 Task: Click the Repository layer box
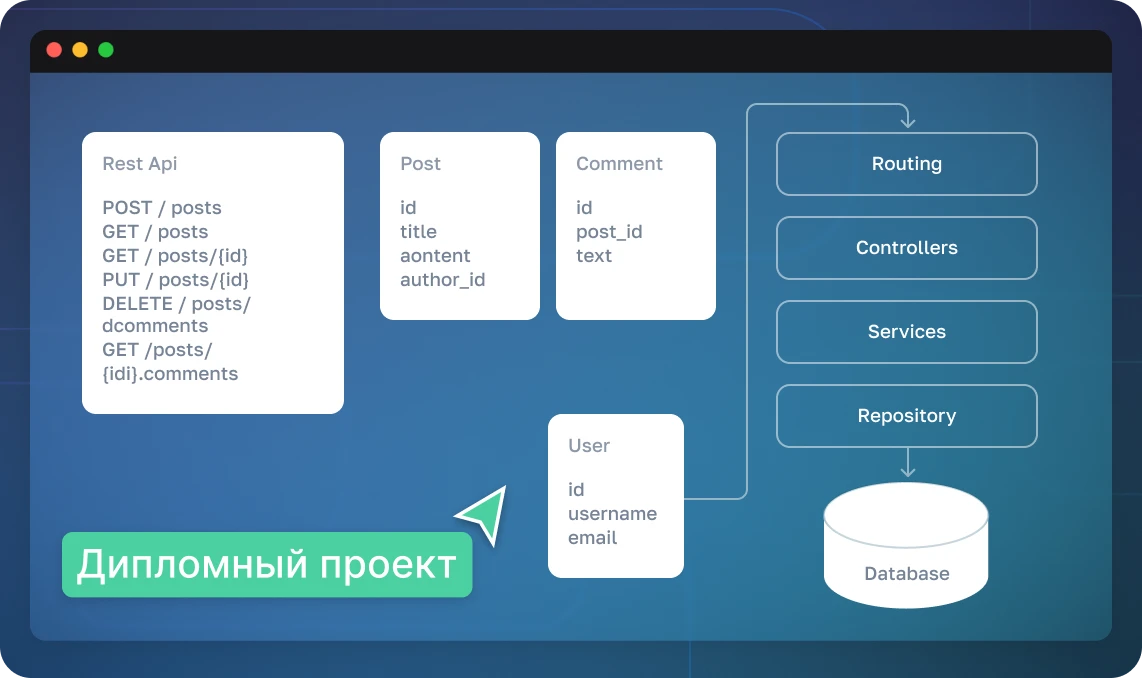click(907, 416)
